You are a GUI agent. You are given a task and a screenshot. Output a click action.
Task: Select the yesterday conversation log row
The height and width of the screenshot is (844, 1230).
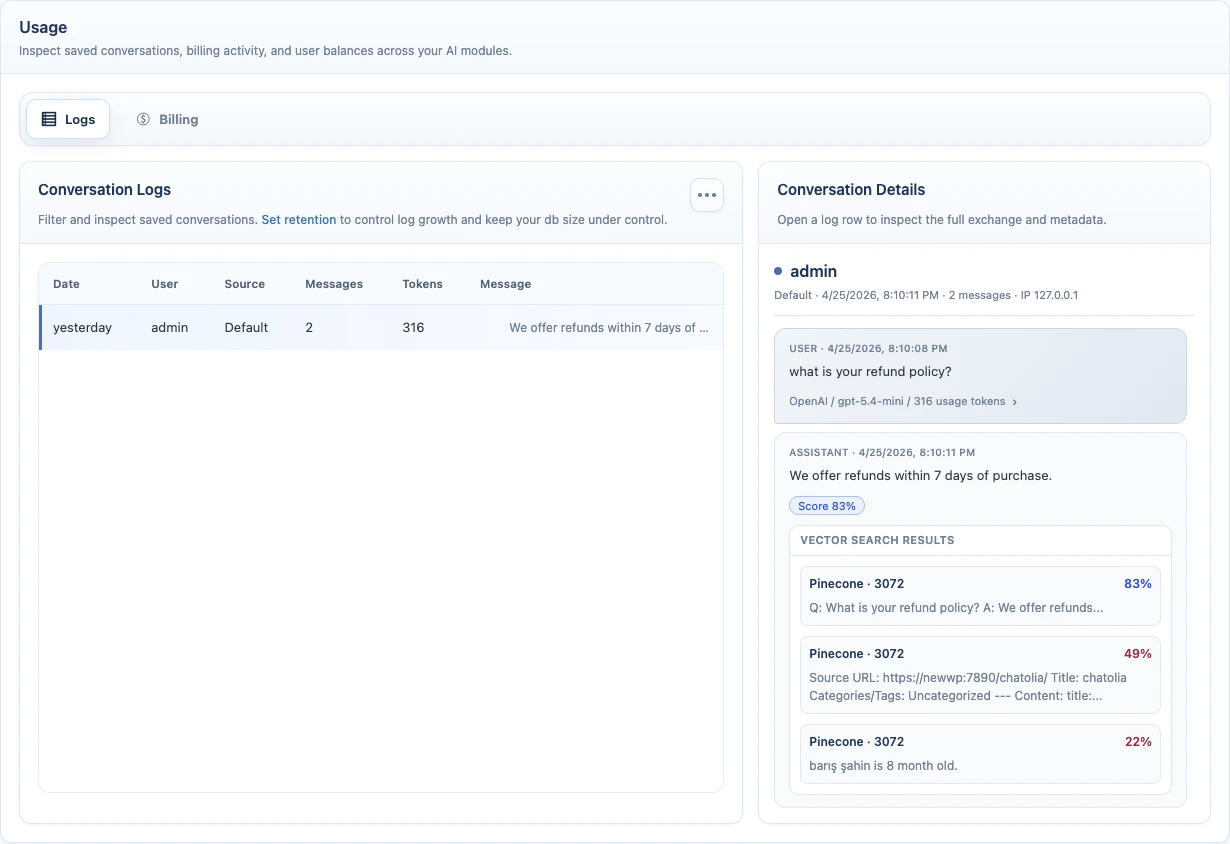pyautogui.click(x=300, y=327)
